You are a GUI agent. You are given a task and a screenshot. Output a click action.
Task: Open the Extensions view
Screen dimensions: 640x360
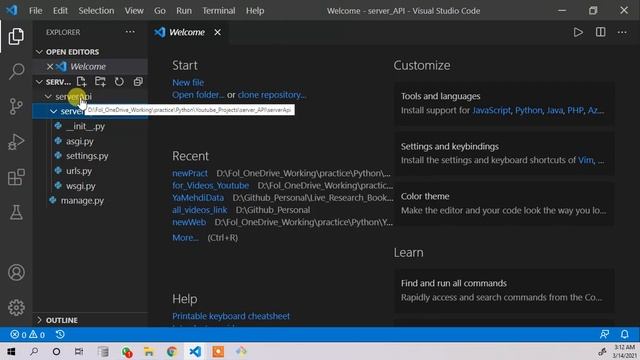[x=16, y=177]
